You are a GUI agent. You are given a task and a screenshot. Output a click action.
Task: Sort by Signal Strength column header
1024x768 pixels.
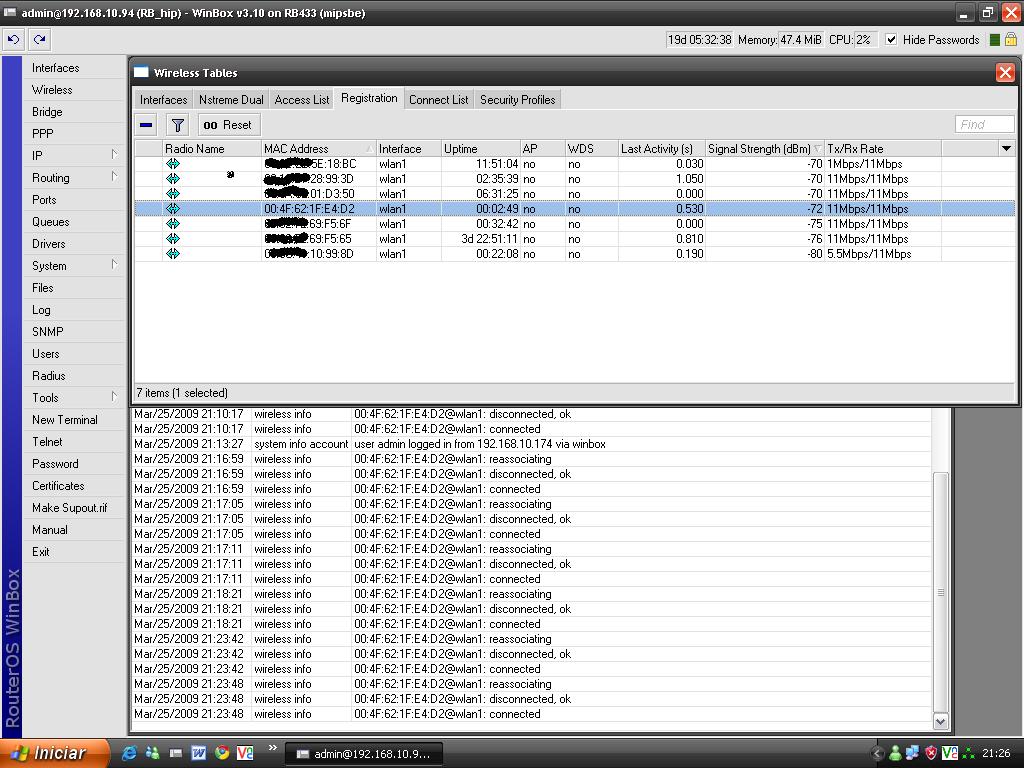click(x=764, y=149)
